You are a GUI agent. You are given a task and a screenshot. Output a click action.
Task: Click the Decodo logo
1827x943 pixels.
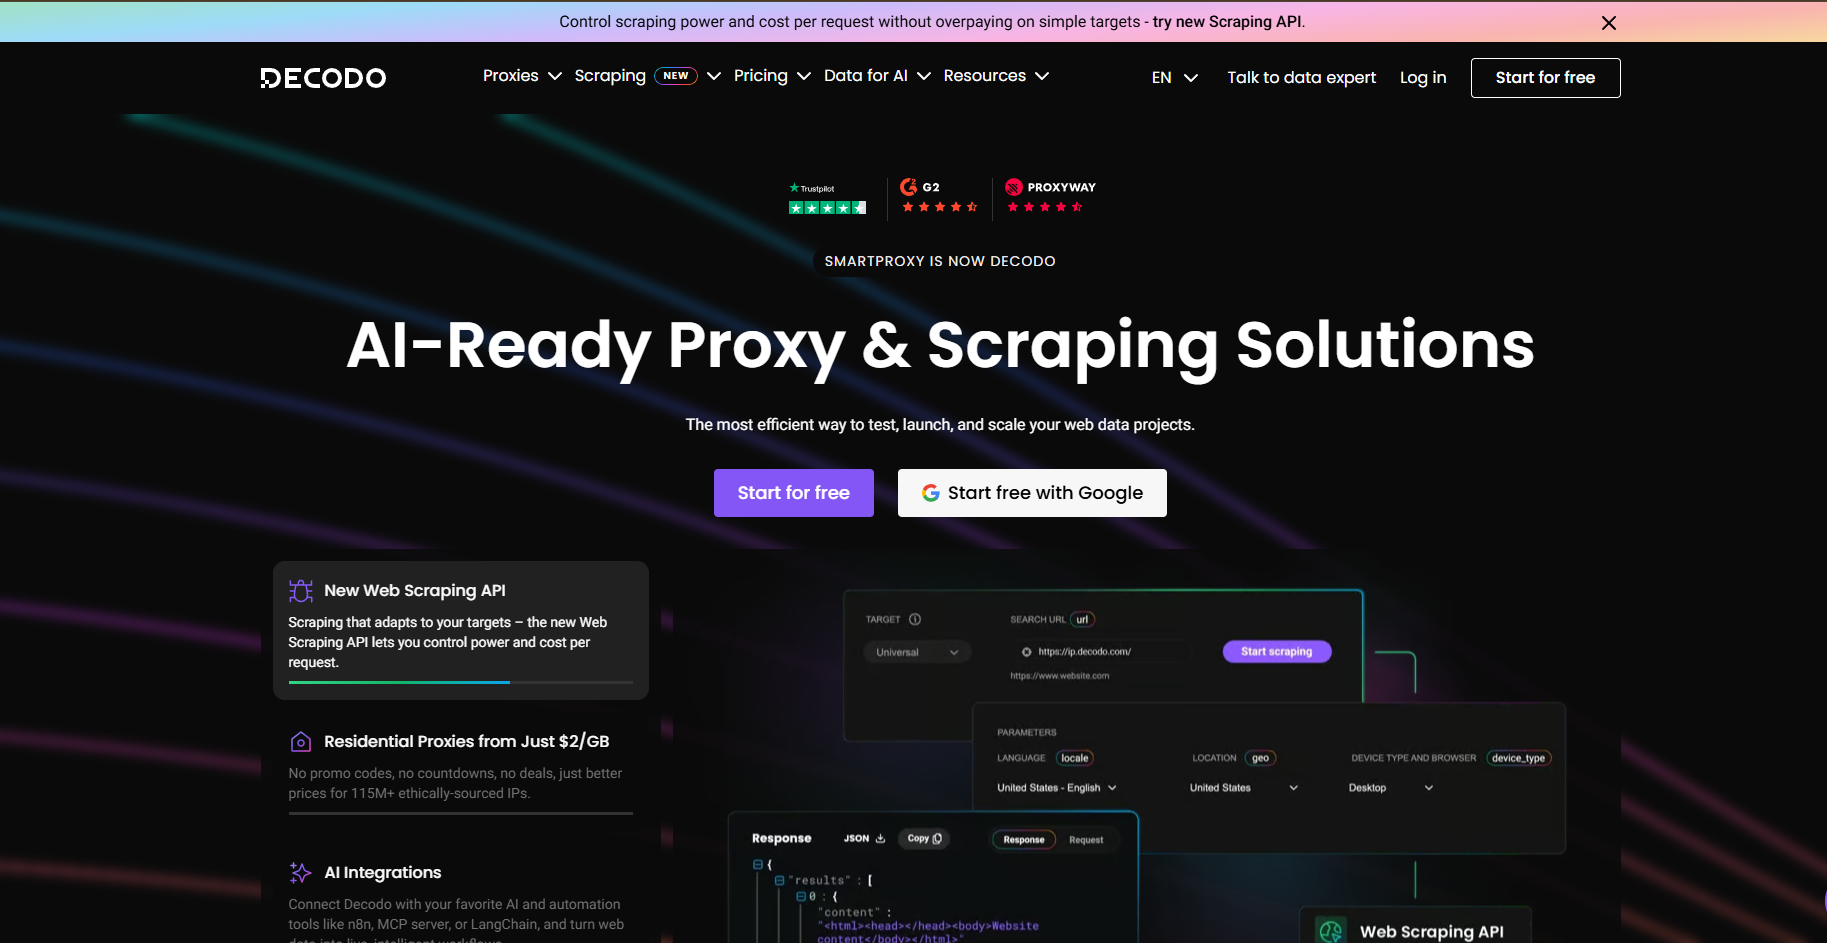[323, 78]
